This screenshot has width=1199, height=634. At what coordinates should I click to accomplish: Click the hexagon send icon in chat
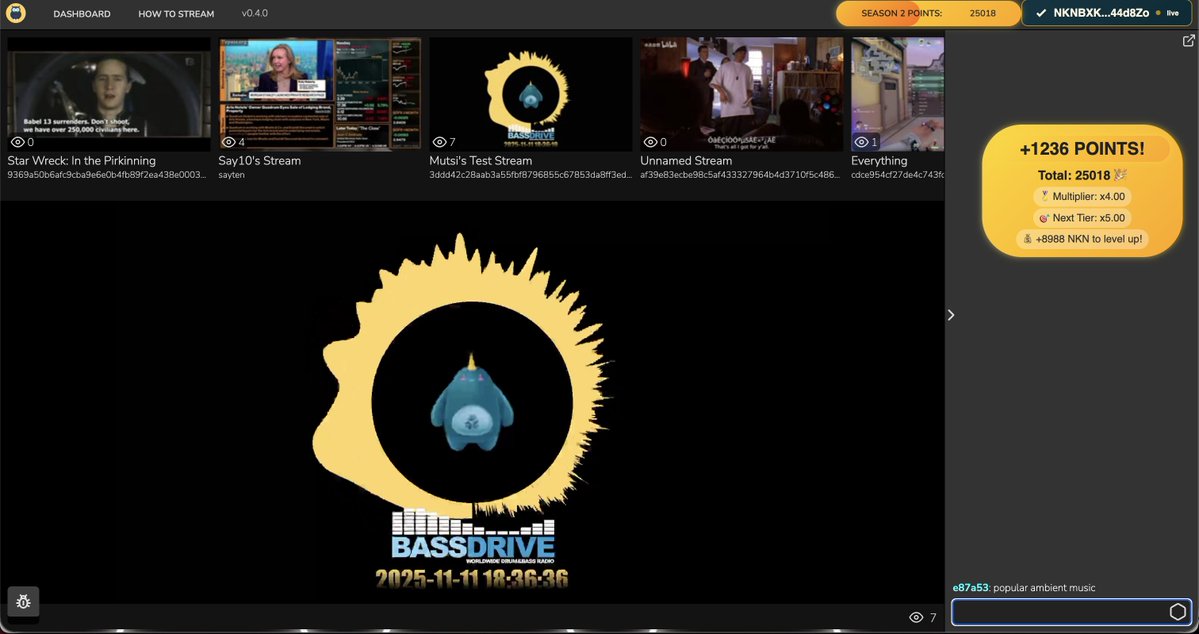pos(1178,612)
